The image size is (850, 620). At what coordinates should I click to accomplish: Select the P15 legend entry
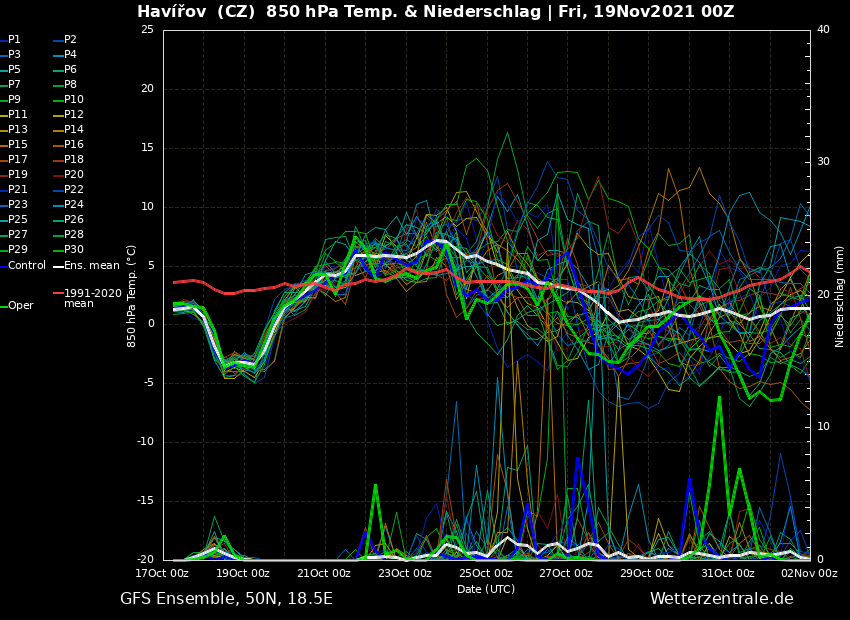click(x=18, y=145)
